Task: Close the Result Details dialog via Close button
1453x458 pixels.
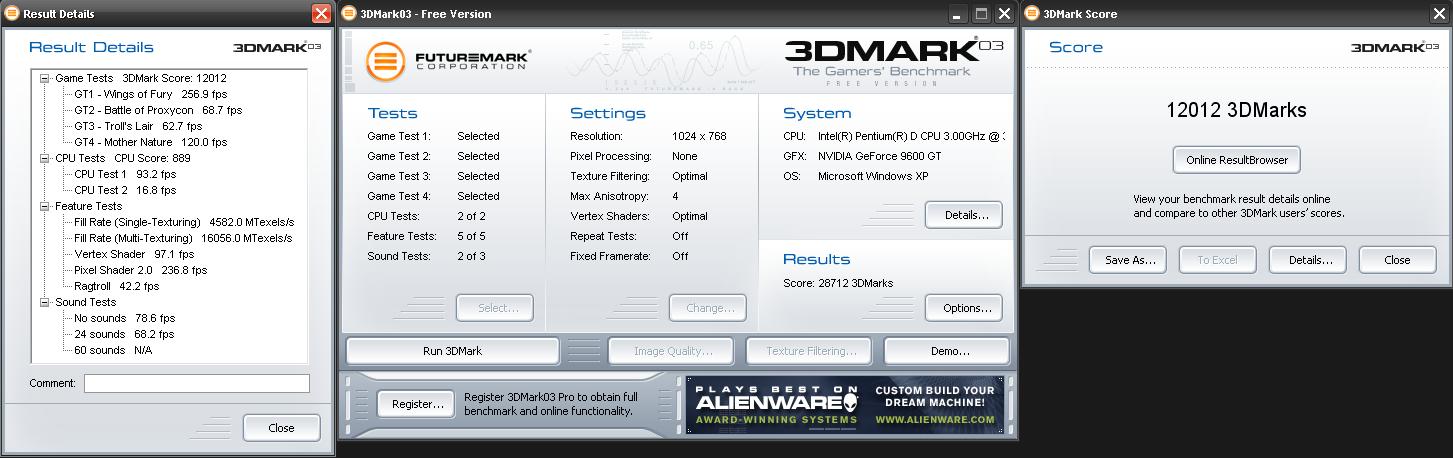Action: [x=281, y=428]
